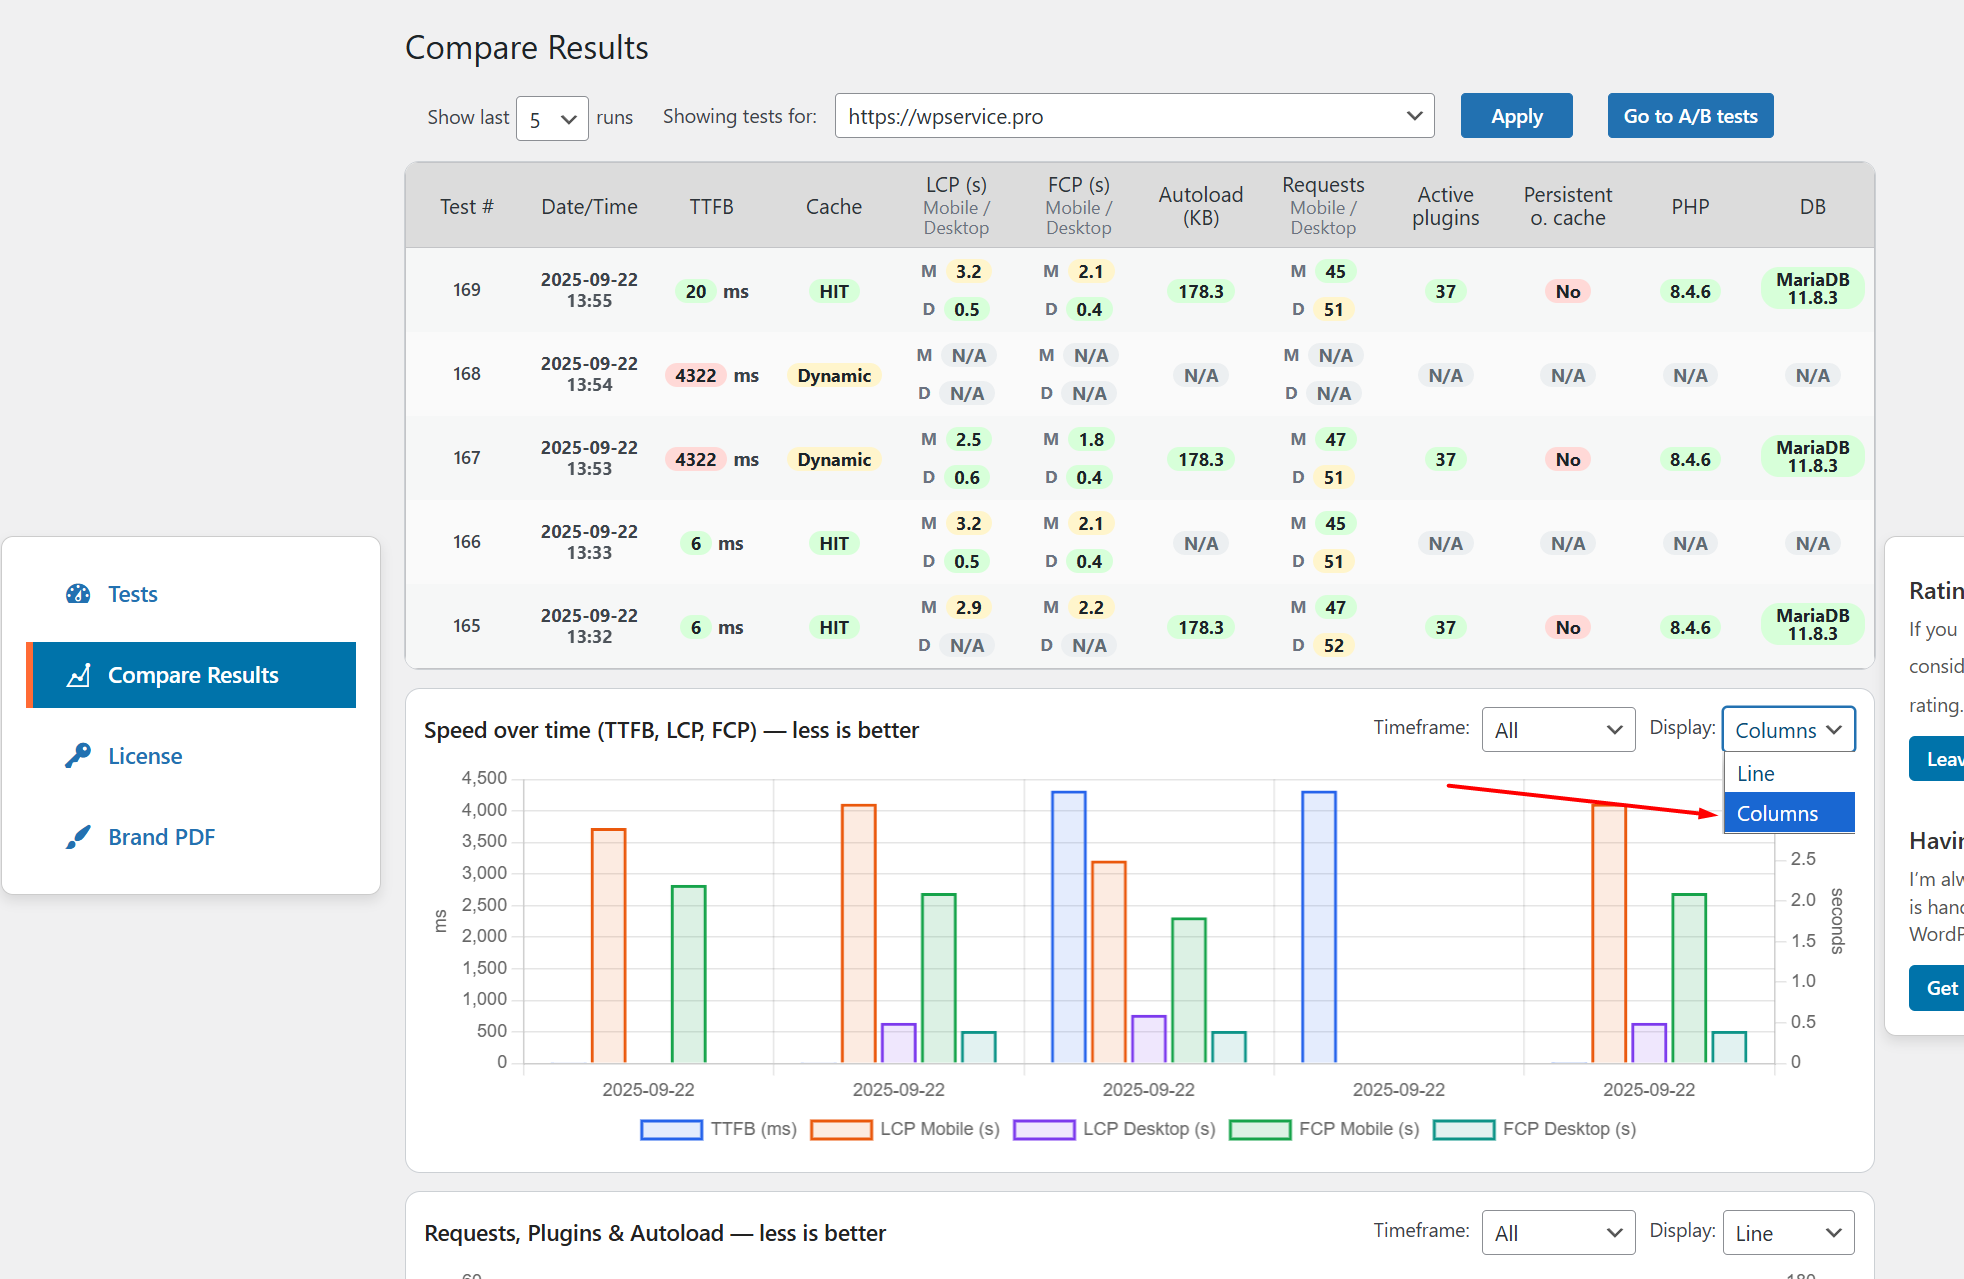Choose "Columns" in the Display dropdown list
Image resolution: width=1964 pixels, height=1279 pixels.
[1778, 813]
